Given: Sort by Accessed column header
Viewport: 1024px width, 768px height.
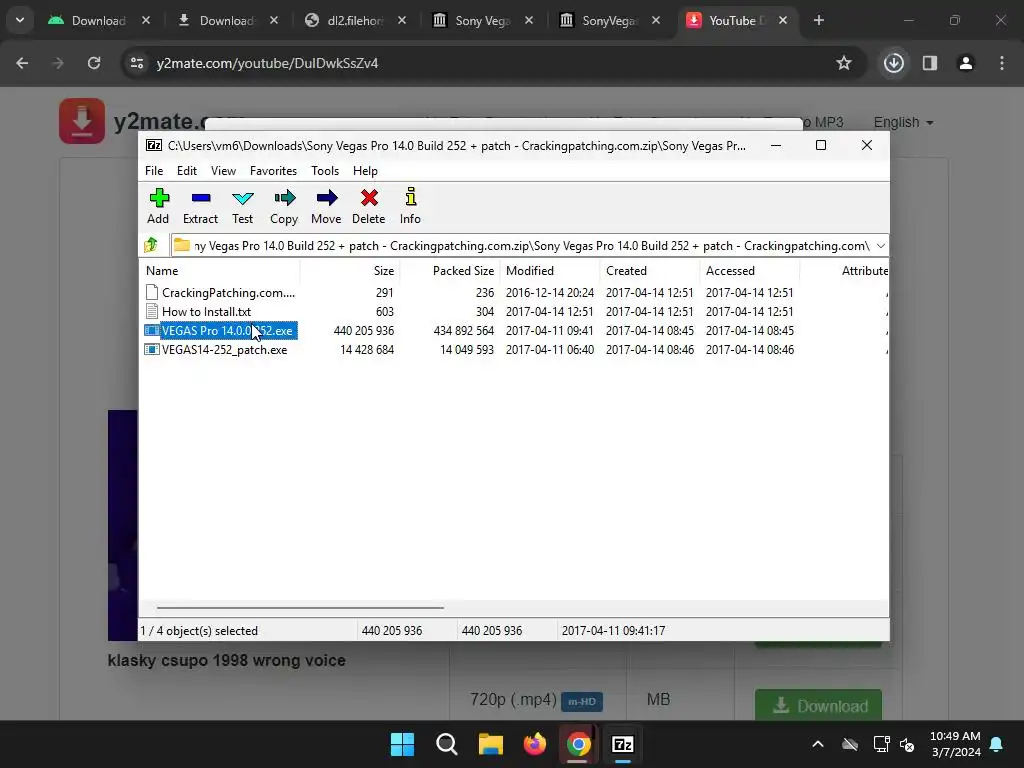Looking at the screenshot, I should (x=750, y=270).
